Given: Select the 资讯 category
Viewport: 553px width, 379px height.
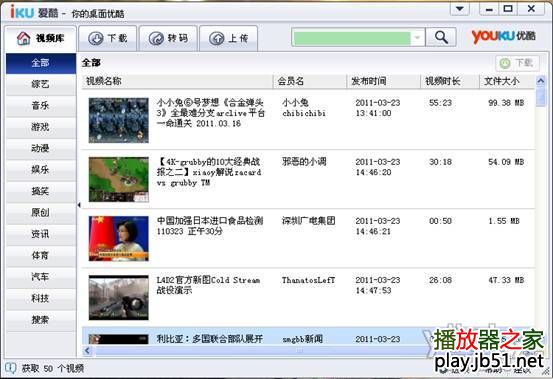Looking at the screenshot, I should click(41, 234).
